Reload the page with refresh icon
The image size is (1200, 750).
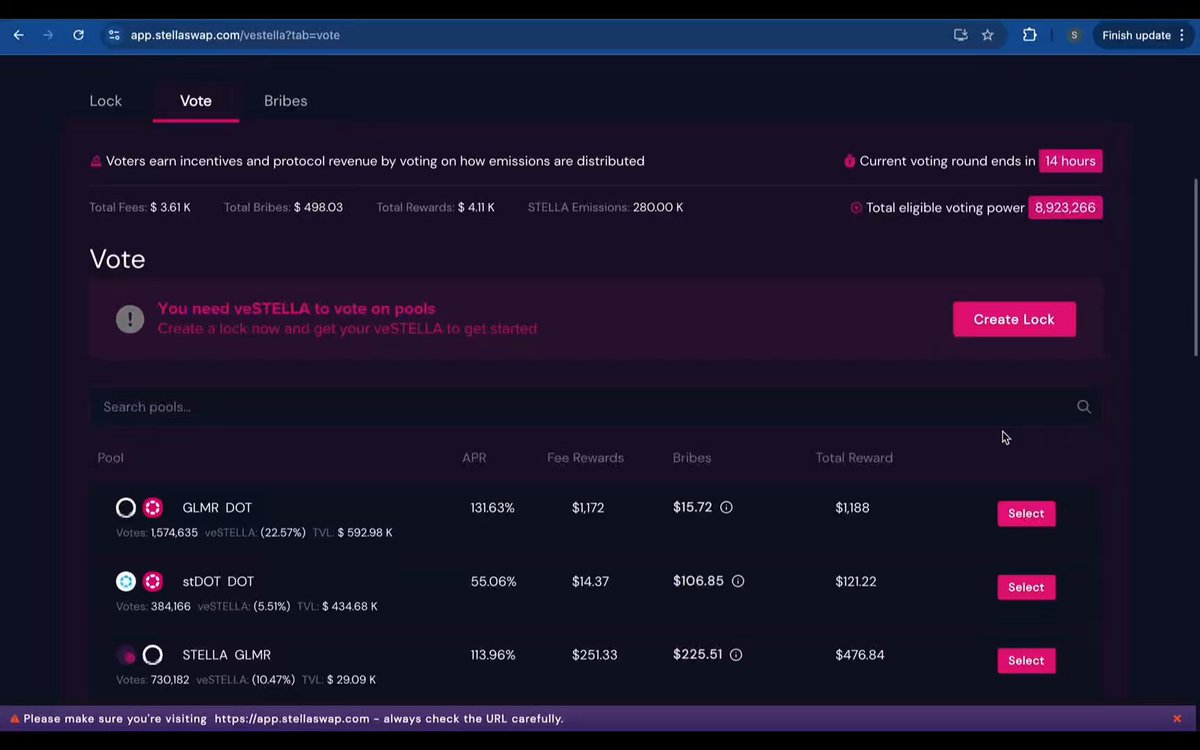[x=78, y=35]
